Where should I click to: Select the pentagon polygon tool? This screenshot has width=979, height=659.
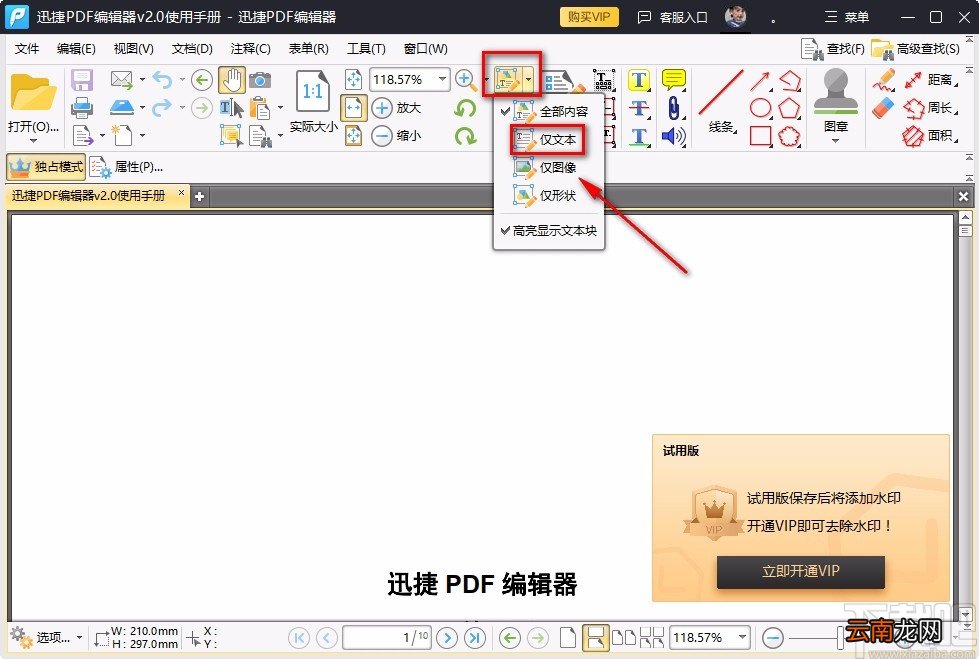click(790, 108)
